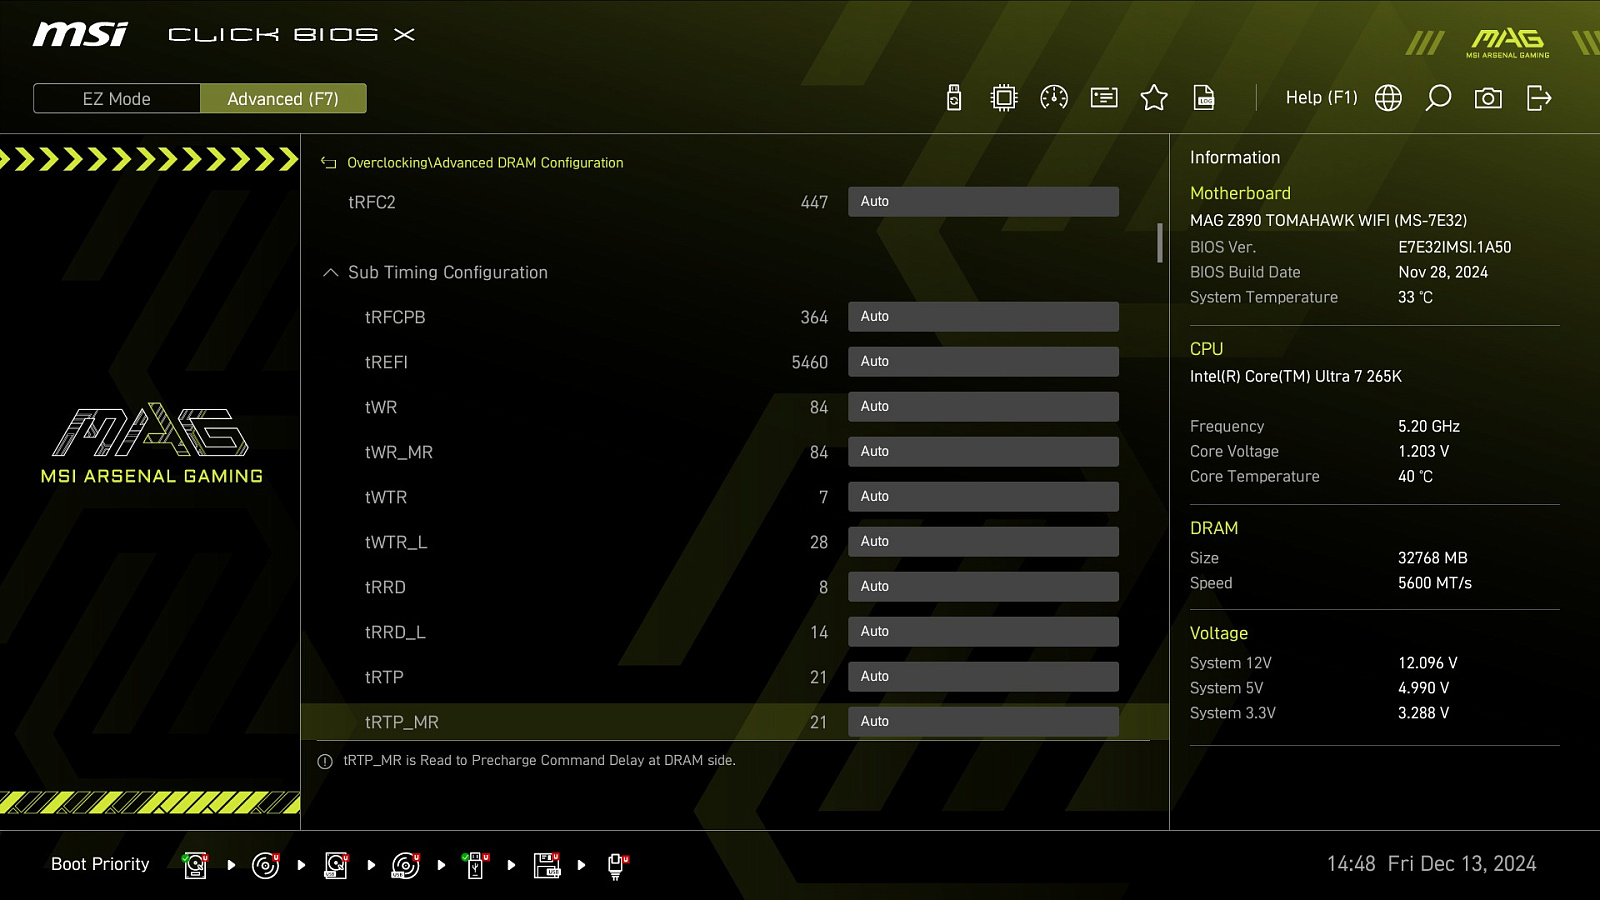This screenshot has height=900, width=1600.
Task: Click the date and time display
Action: (1431, 864)
